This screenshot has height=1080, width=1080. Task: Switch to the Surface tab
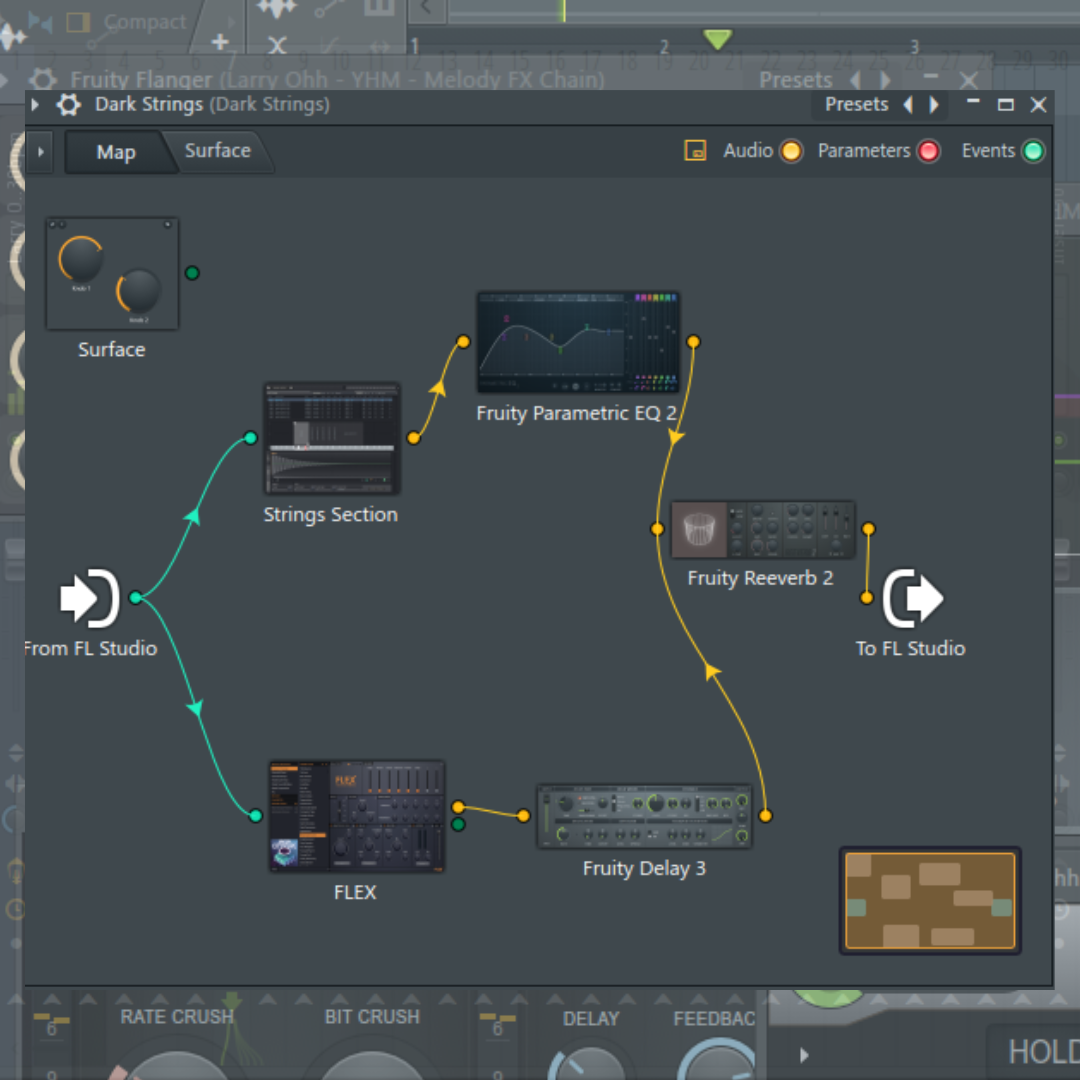[218, 150]
